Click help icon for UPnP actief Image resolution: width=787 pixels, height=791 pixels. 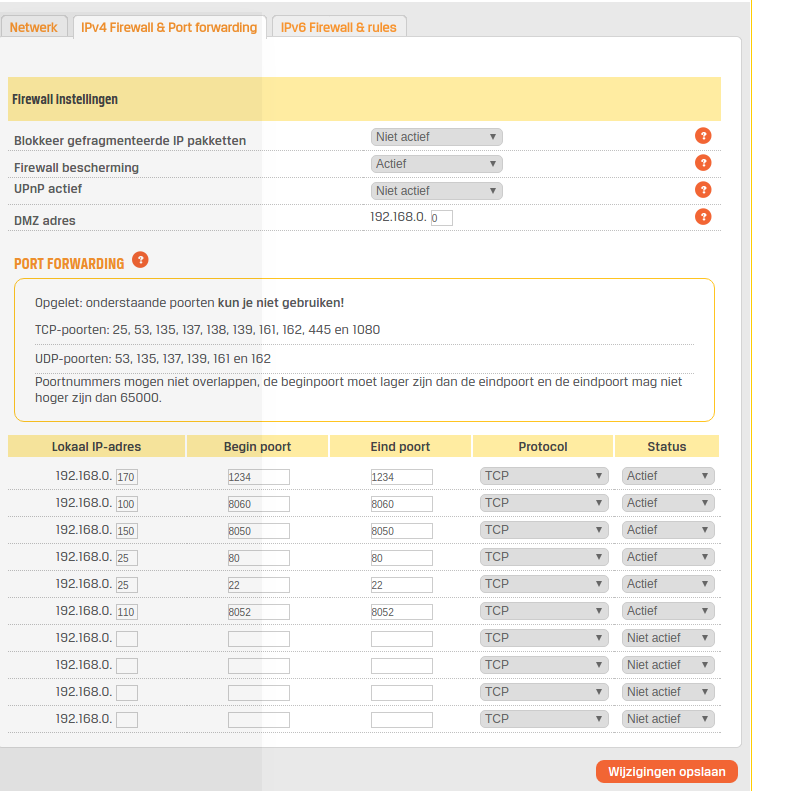(703, 189)
